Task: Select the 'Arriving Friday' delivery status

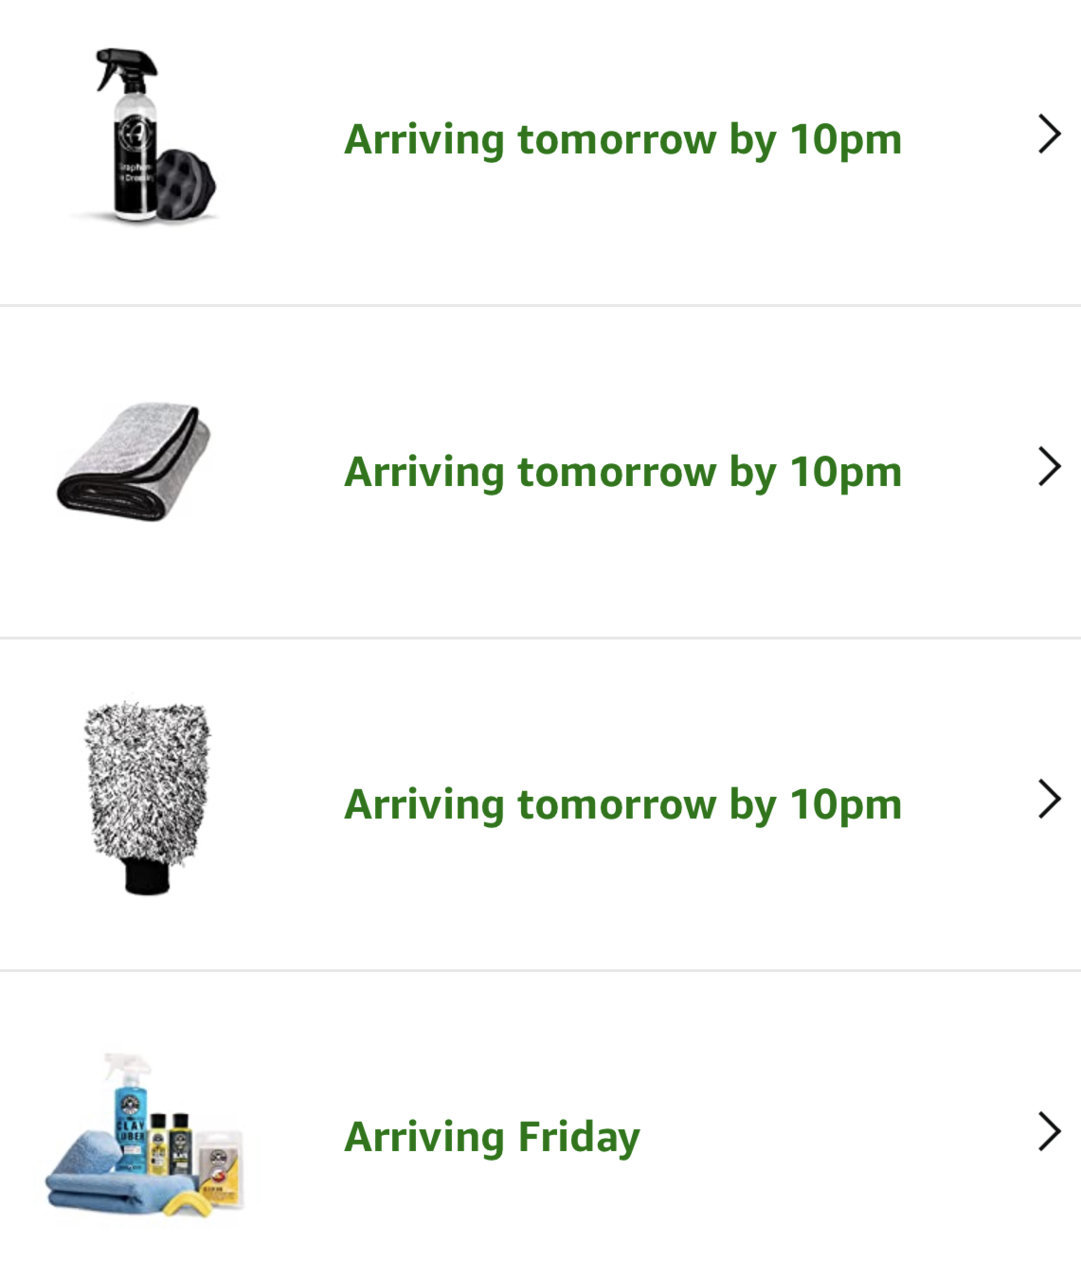Action: pyautogui.click(x=492, y=1137)
